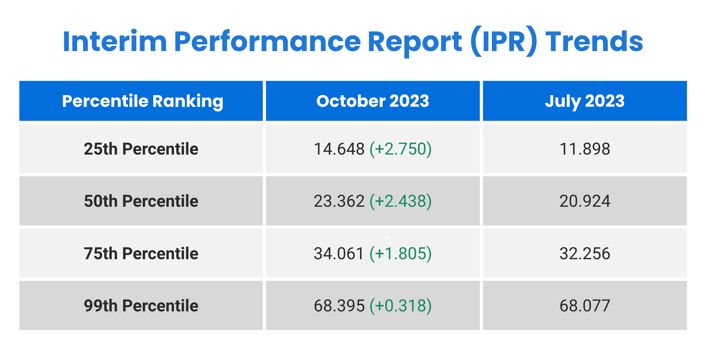
Task: Click the green change "(+2.438)"
Action: point(400,201)
